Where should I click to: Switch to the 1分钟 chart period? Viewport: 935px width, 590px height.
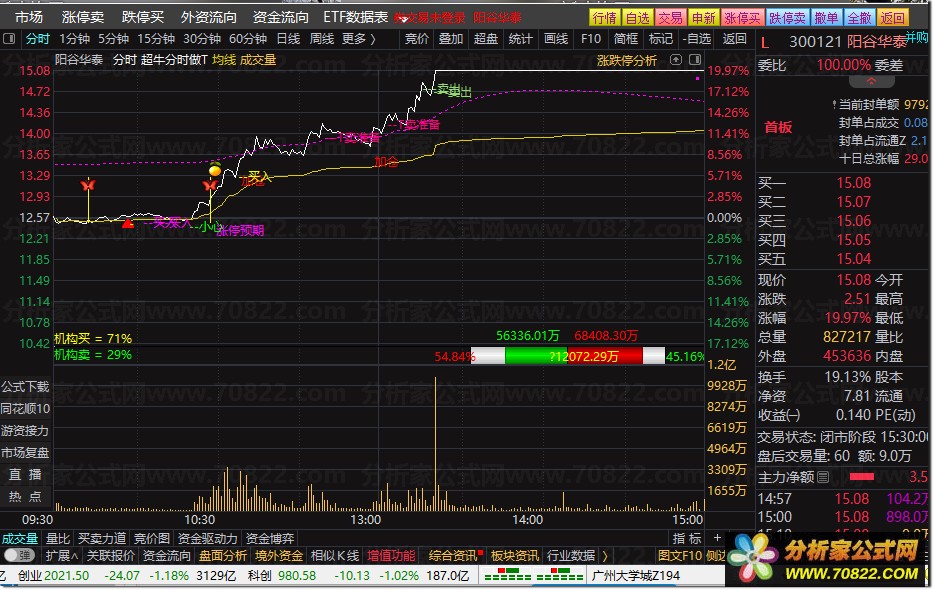pyautogui.click(x=74, y=39)
